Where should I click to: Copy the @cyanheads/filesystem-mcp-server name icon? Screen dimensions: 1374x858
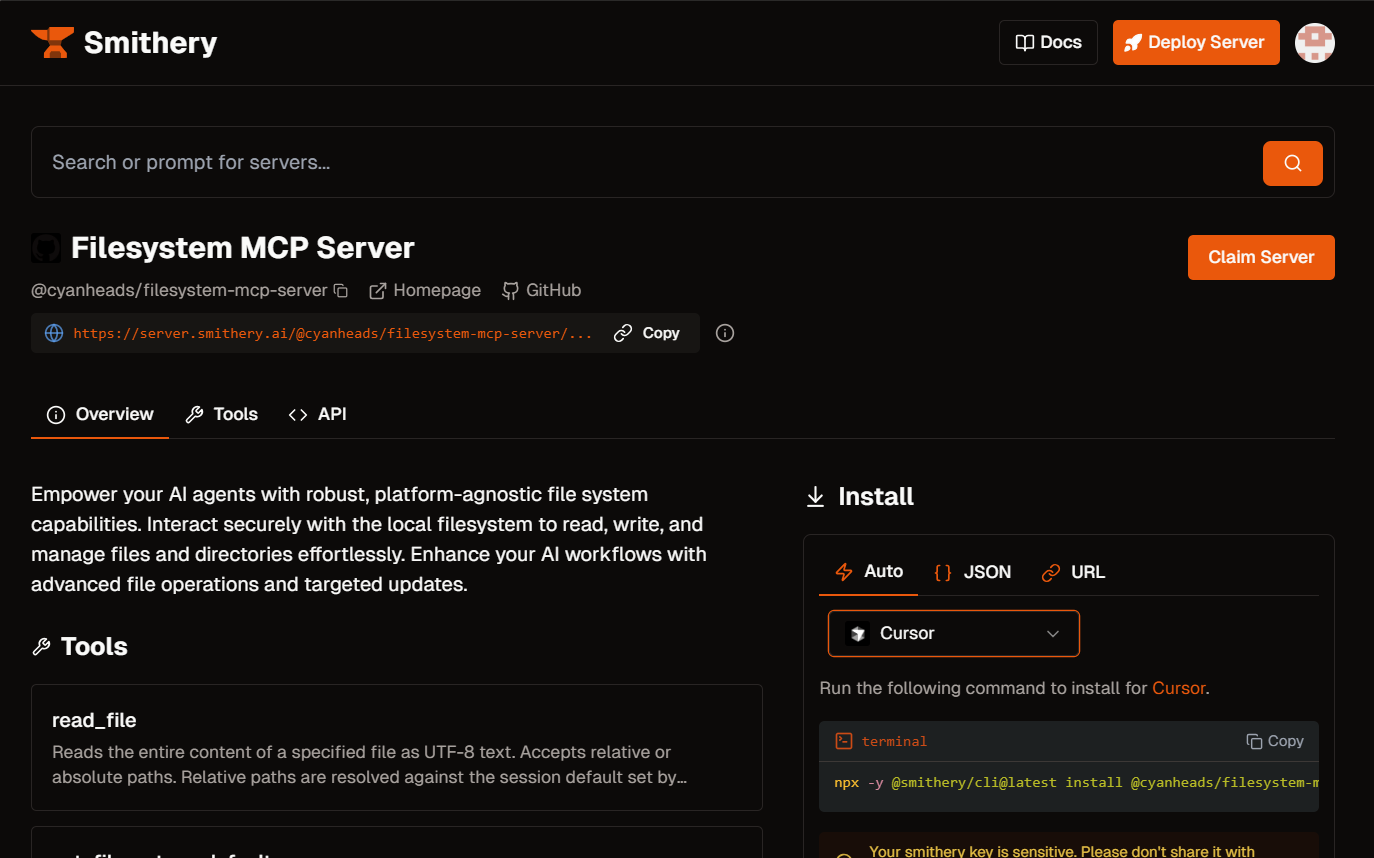click(x=341, y=290)
